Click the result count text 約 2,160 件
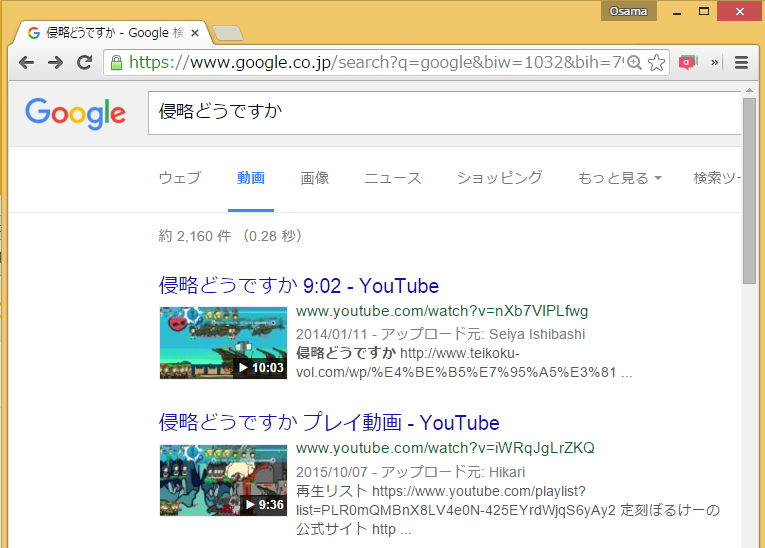This screenshot has height=548, width=765. pos(195,236)
